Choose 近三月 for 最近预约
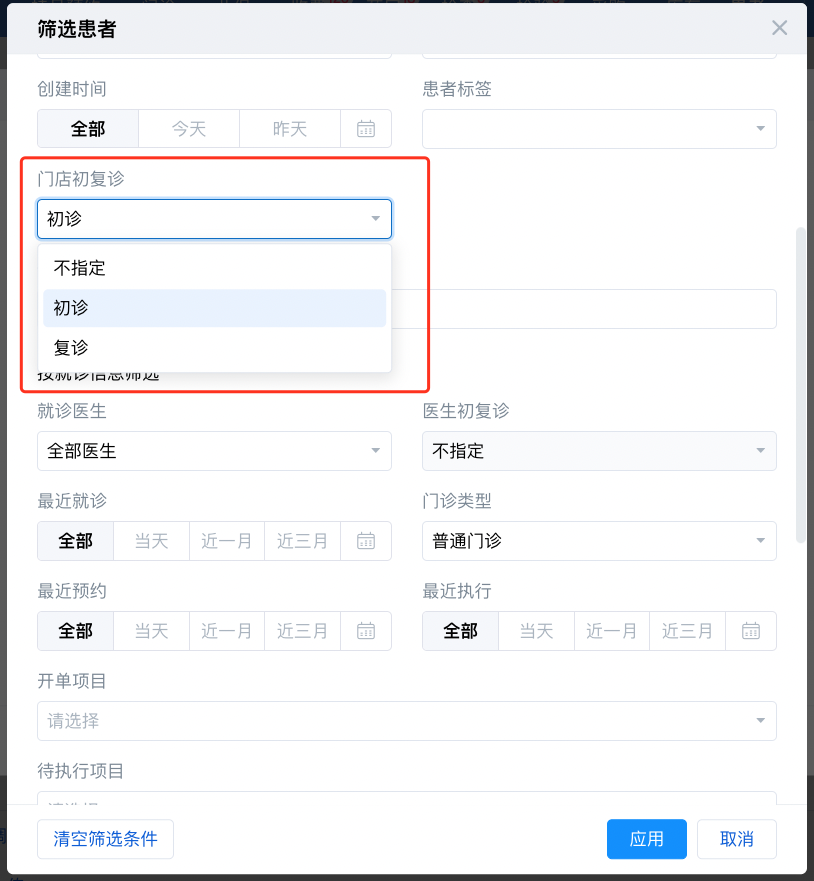The image size is (814, 881). (303, 631)
